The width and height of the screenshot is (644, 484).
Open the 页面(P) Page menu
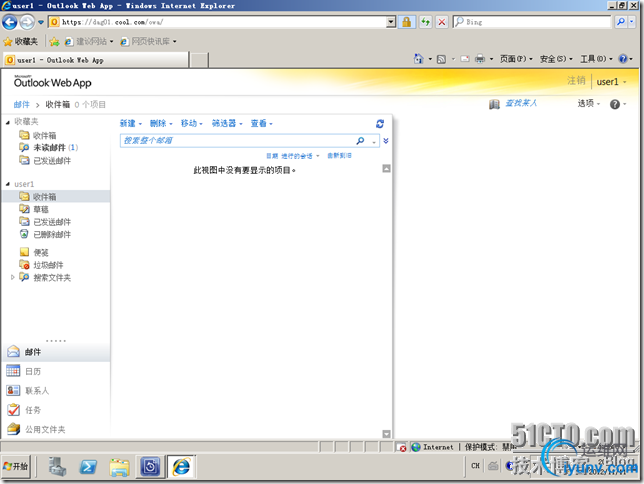click(x=516, y=59)
